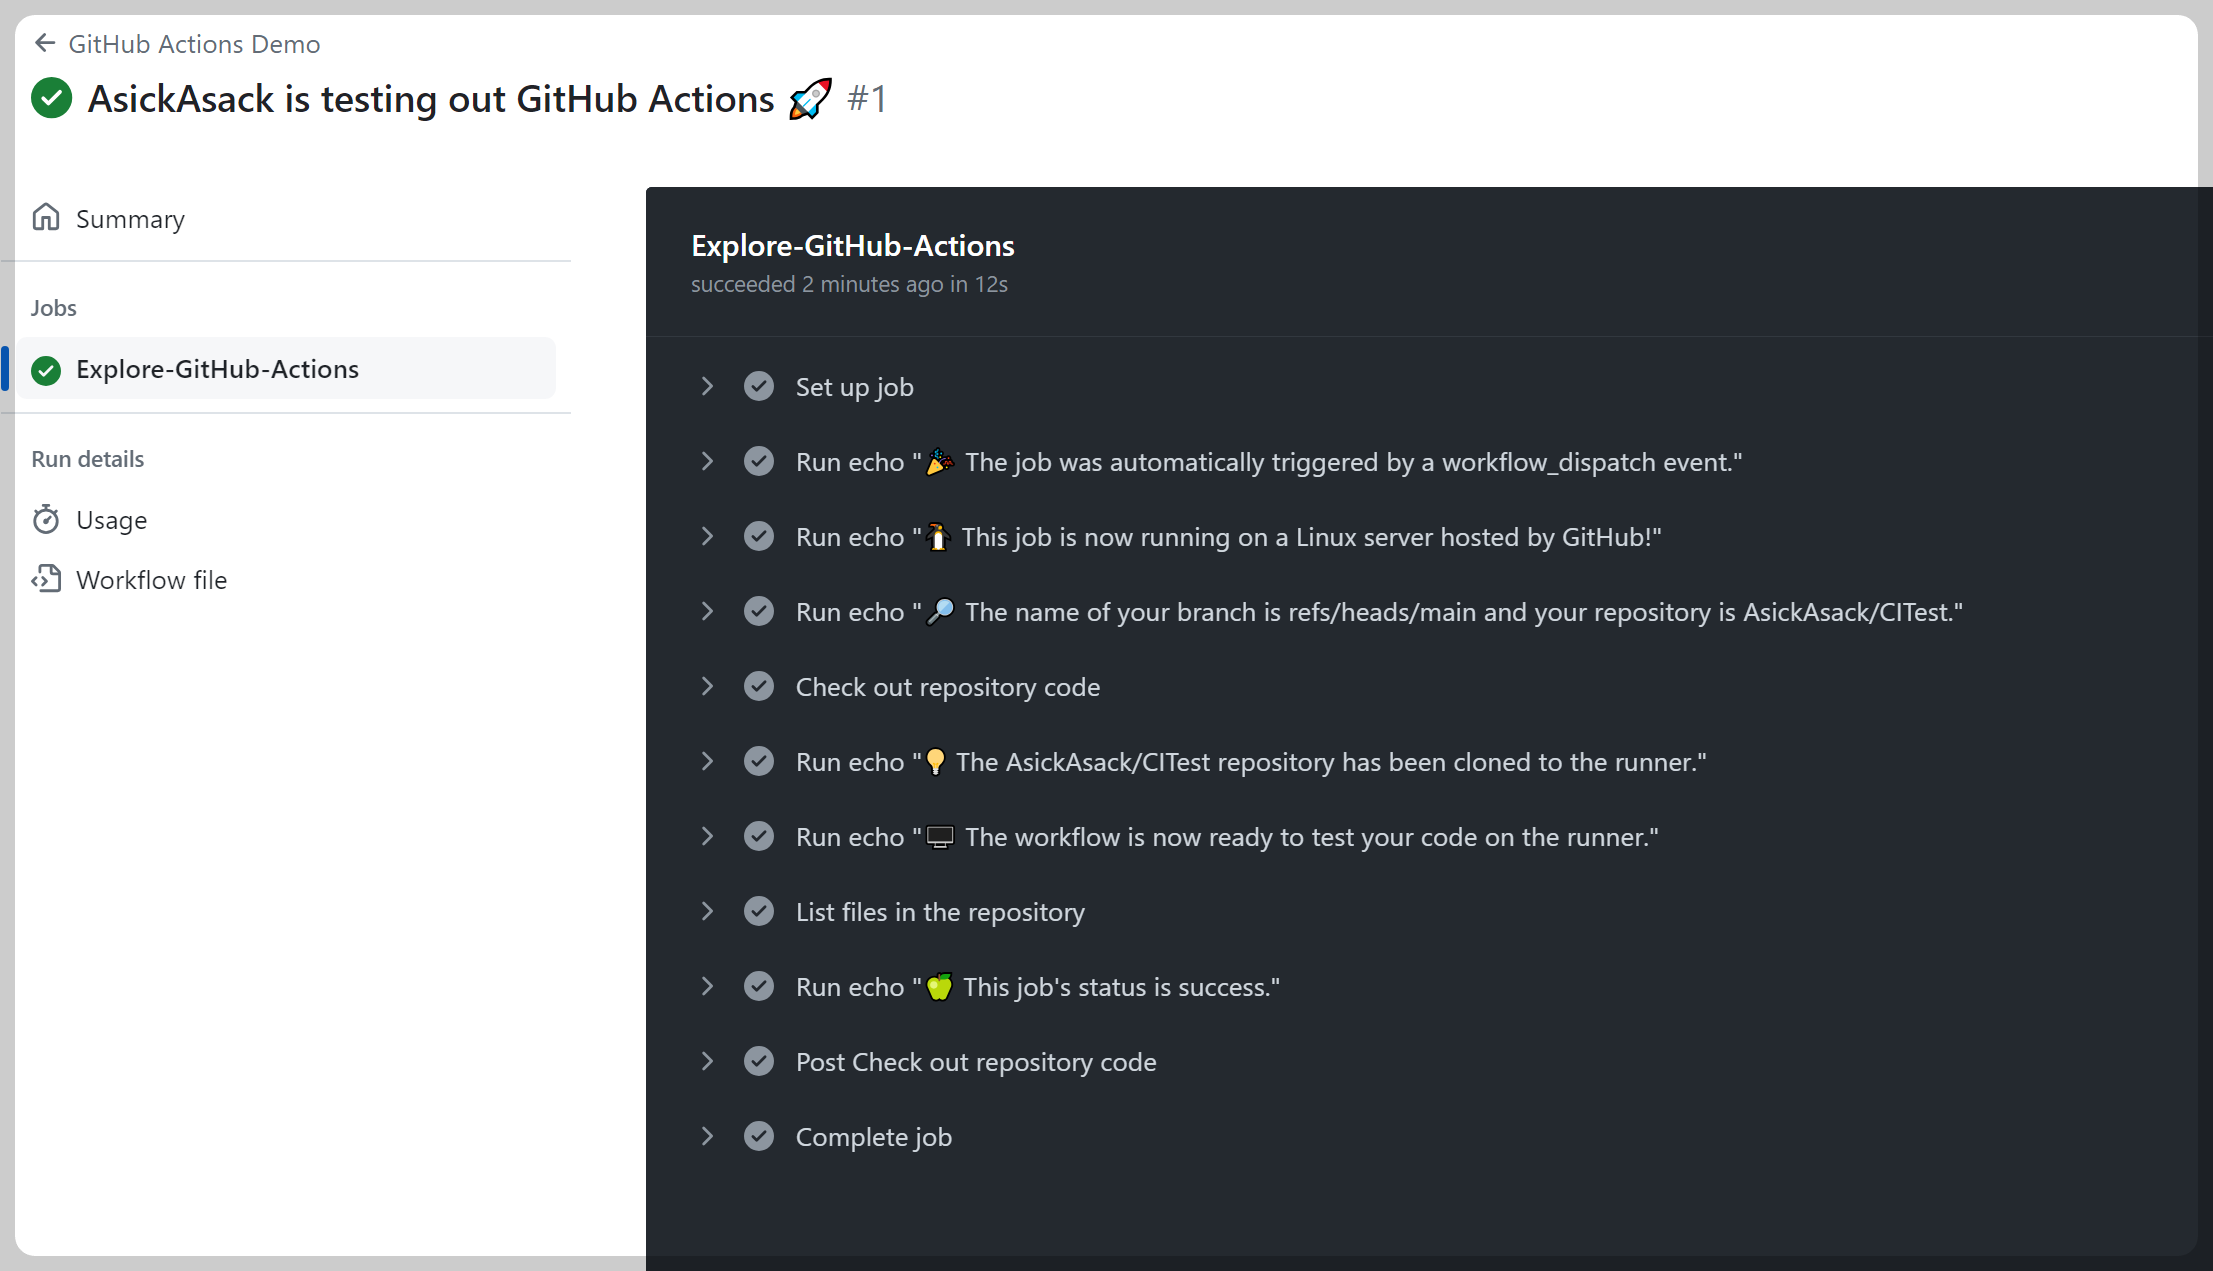Click the back arrow icon beside GitHub Actions Demo
The height and width of the screenshot is (1271, 2213).
[44, 43]
